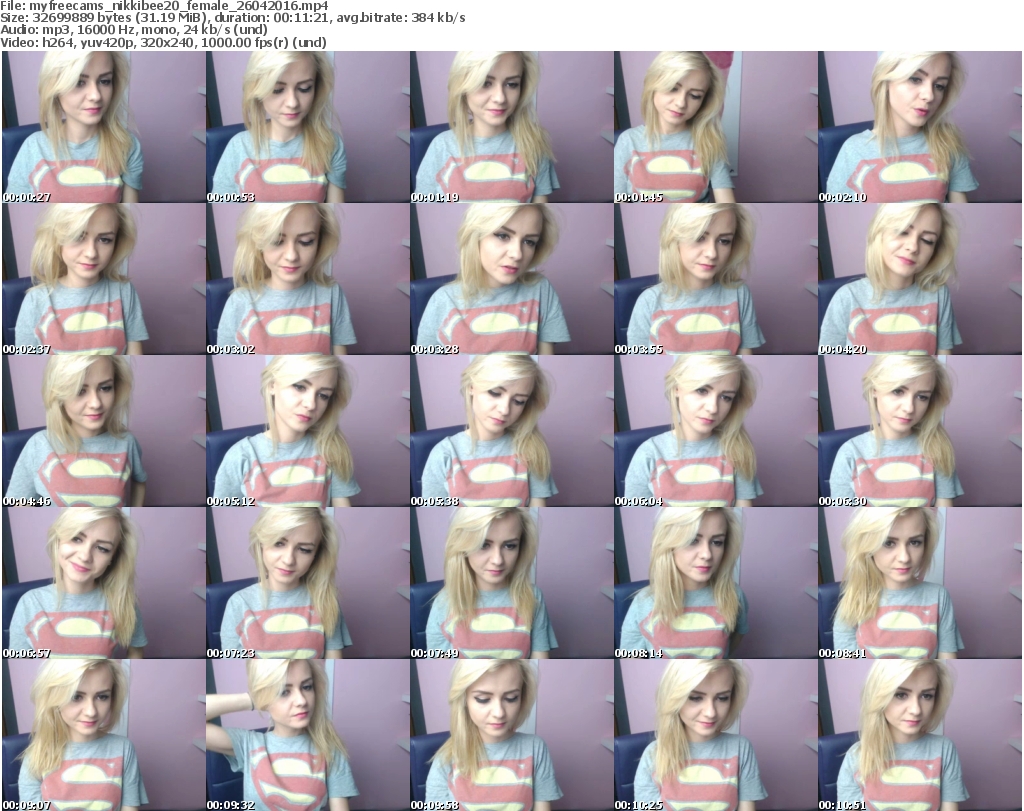
Task: Select the thumbnail frame stamped 00:09:07
Action: coord(104,735)
